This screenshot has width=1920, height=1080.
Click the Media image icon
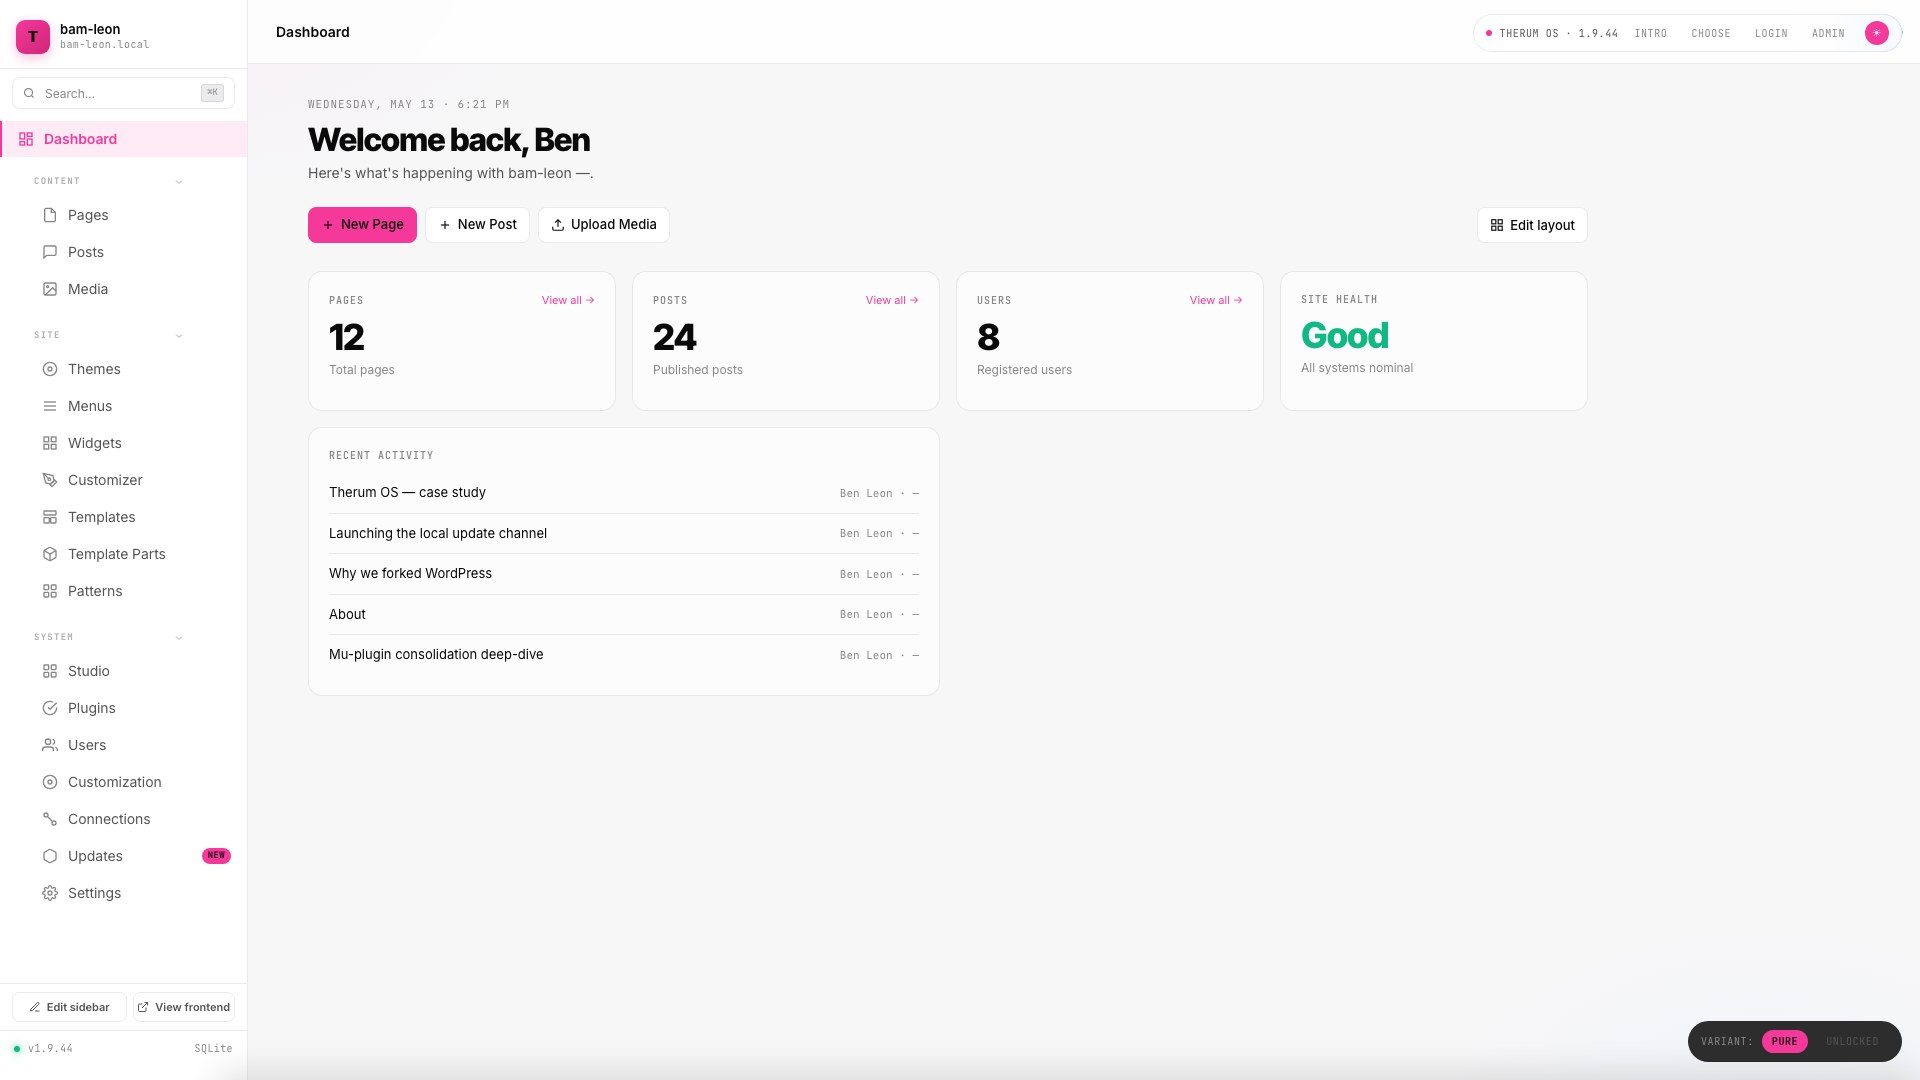(50, 289)
